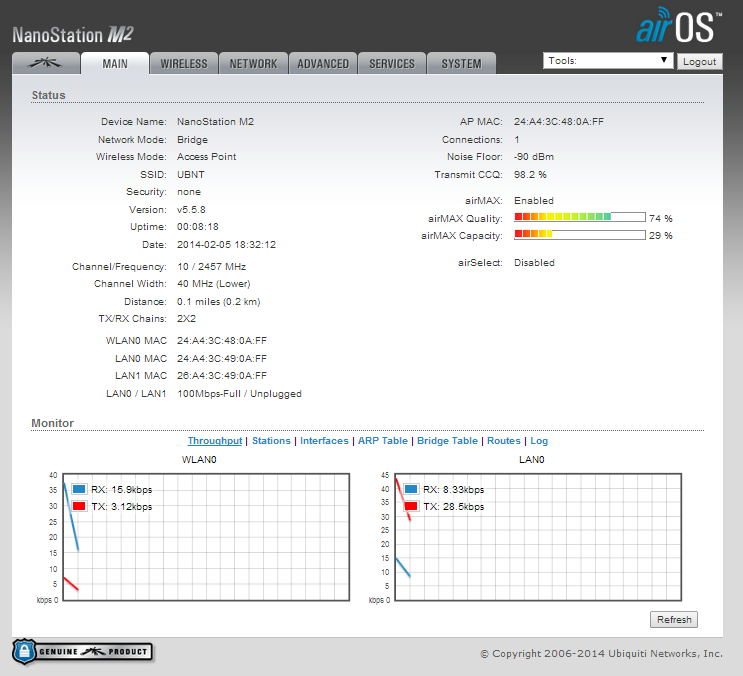Switch to the MAIN tab

115,63
